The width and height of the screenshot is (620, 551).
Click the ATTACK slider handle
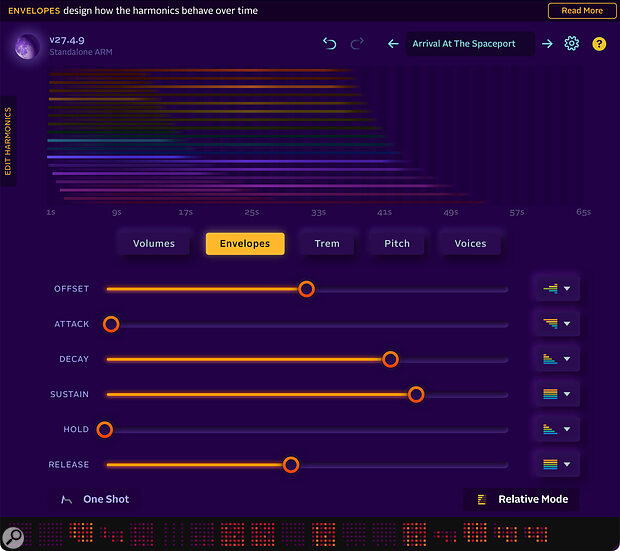[x=111, y=324]
